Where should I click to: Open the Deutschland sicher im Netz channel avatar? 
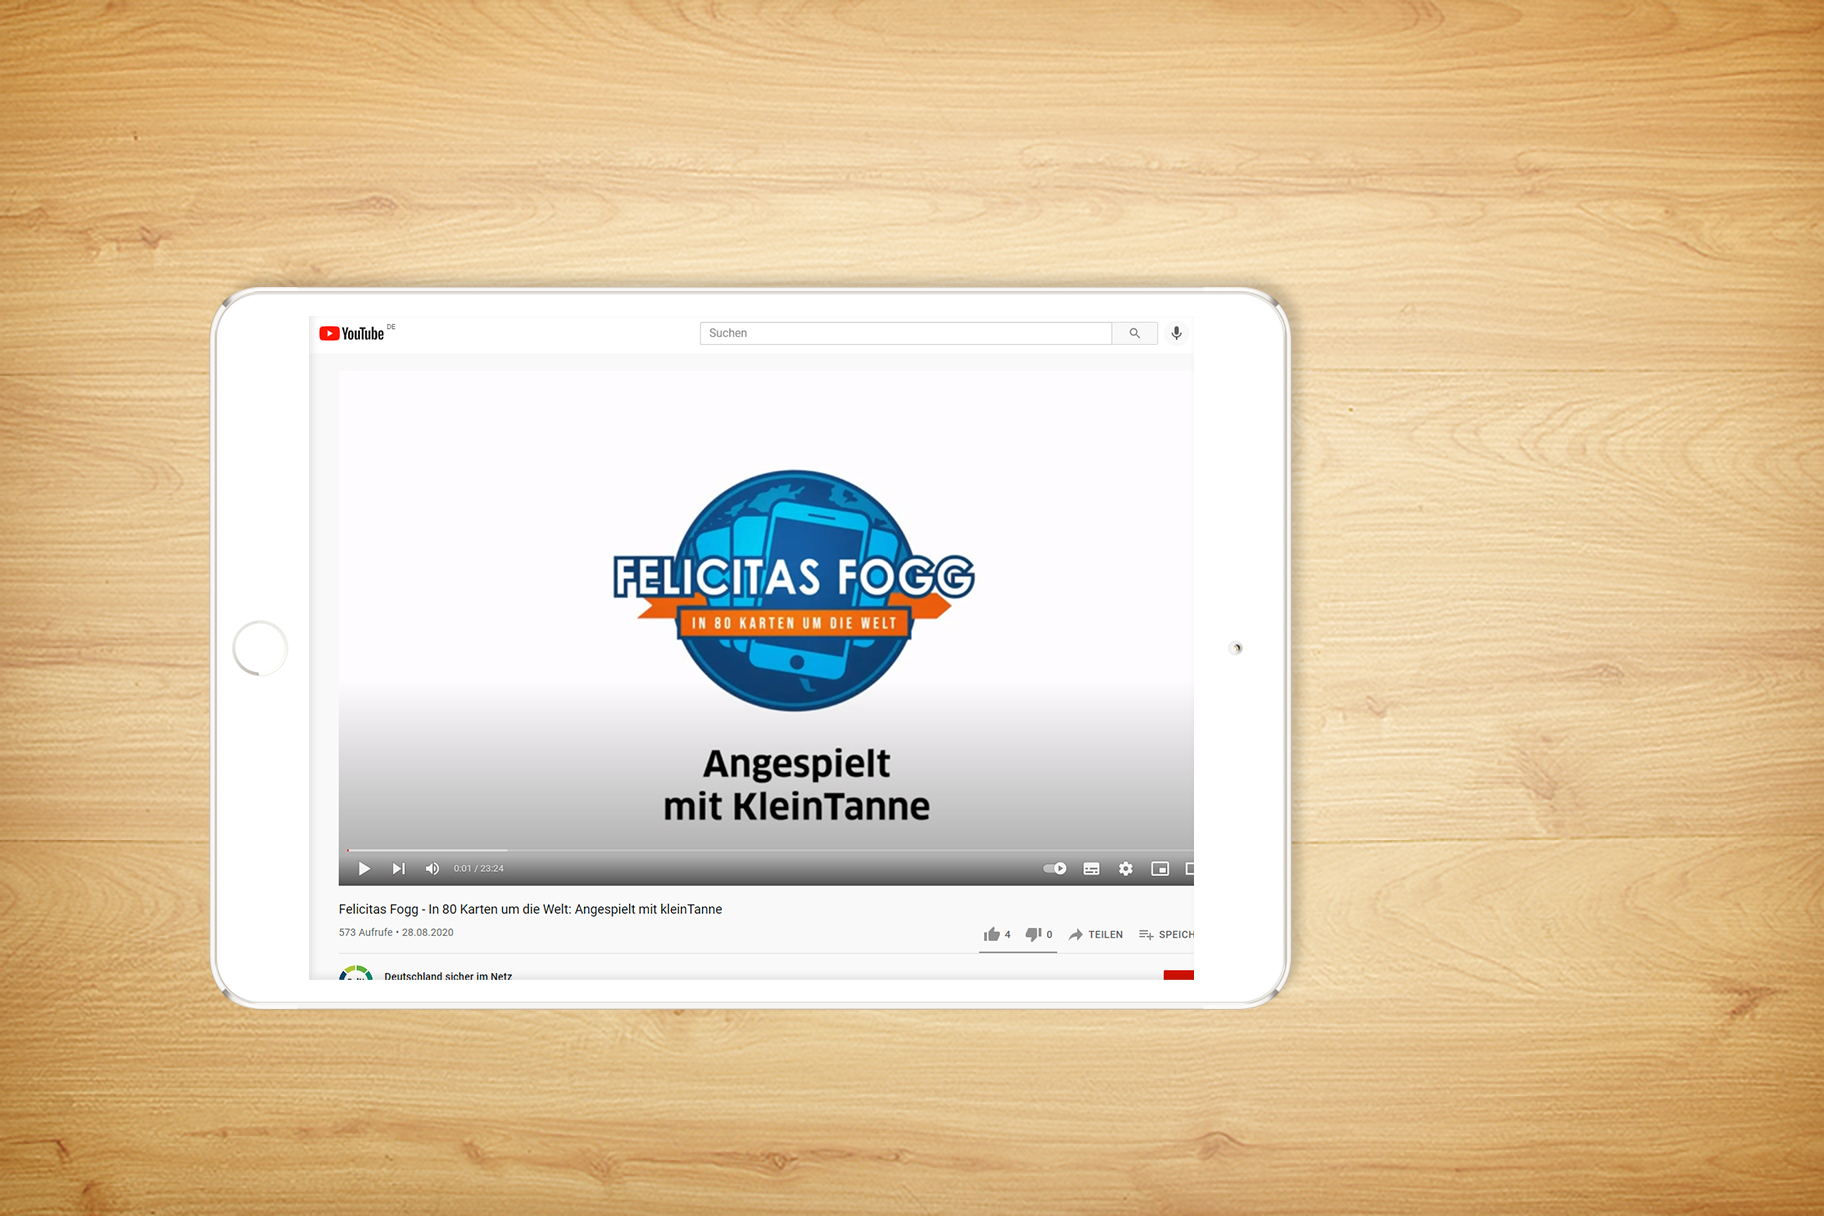[357, 975]
